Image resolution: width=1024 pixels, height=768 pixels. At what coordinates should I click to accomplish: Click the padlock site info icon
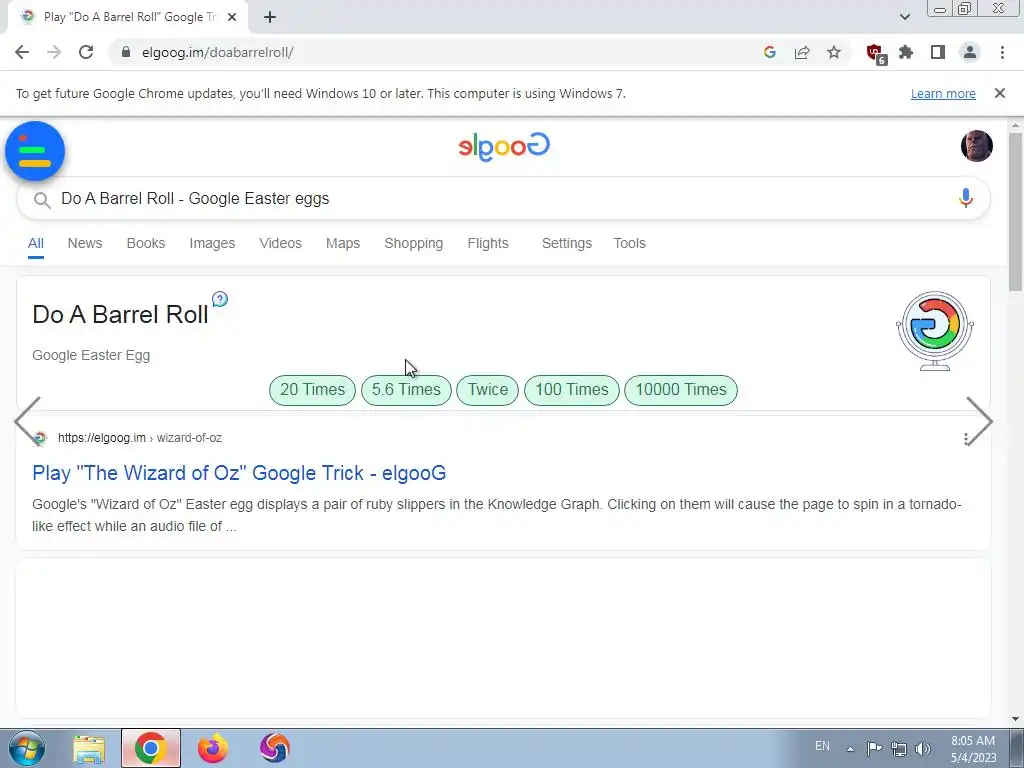point(126,52)
